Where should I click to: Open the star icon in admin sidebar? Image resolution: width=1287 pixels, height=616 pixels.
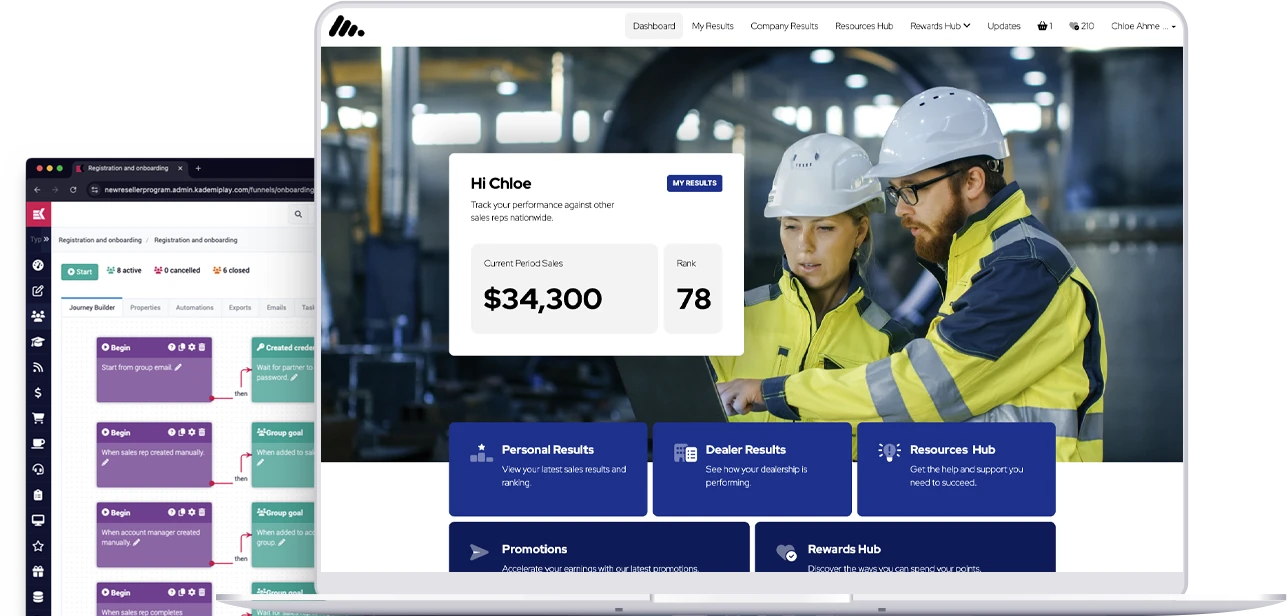point(38,546)
